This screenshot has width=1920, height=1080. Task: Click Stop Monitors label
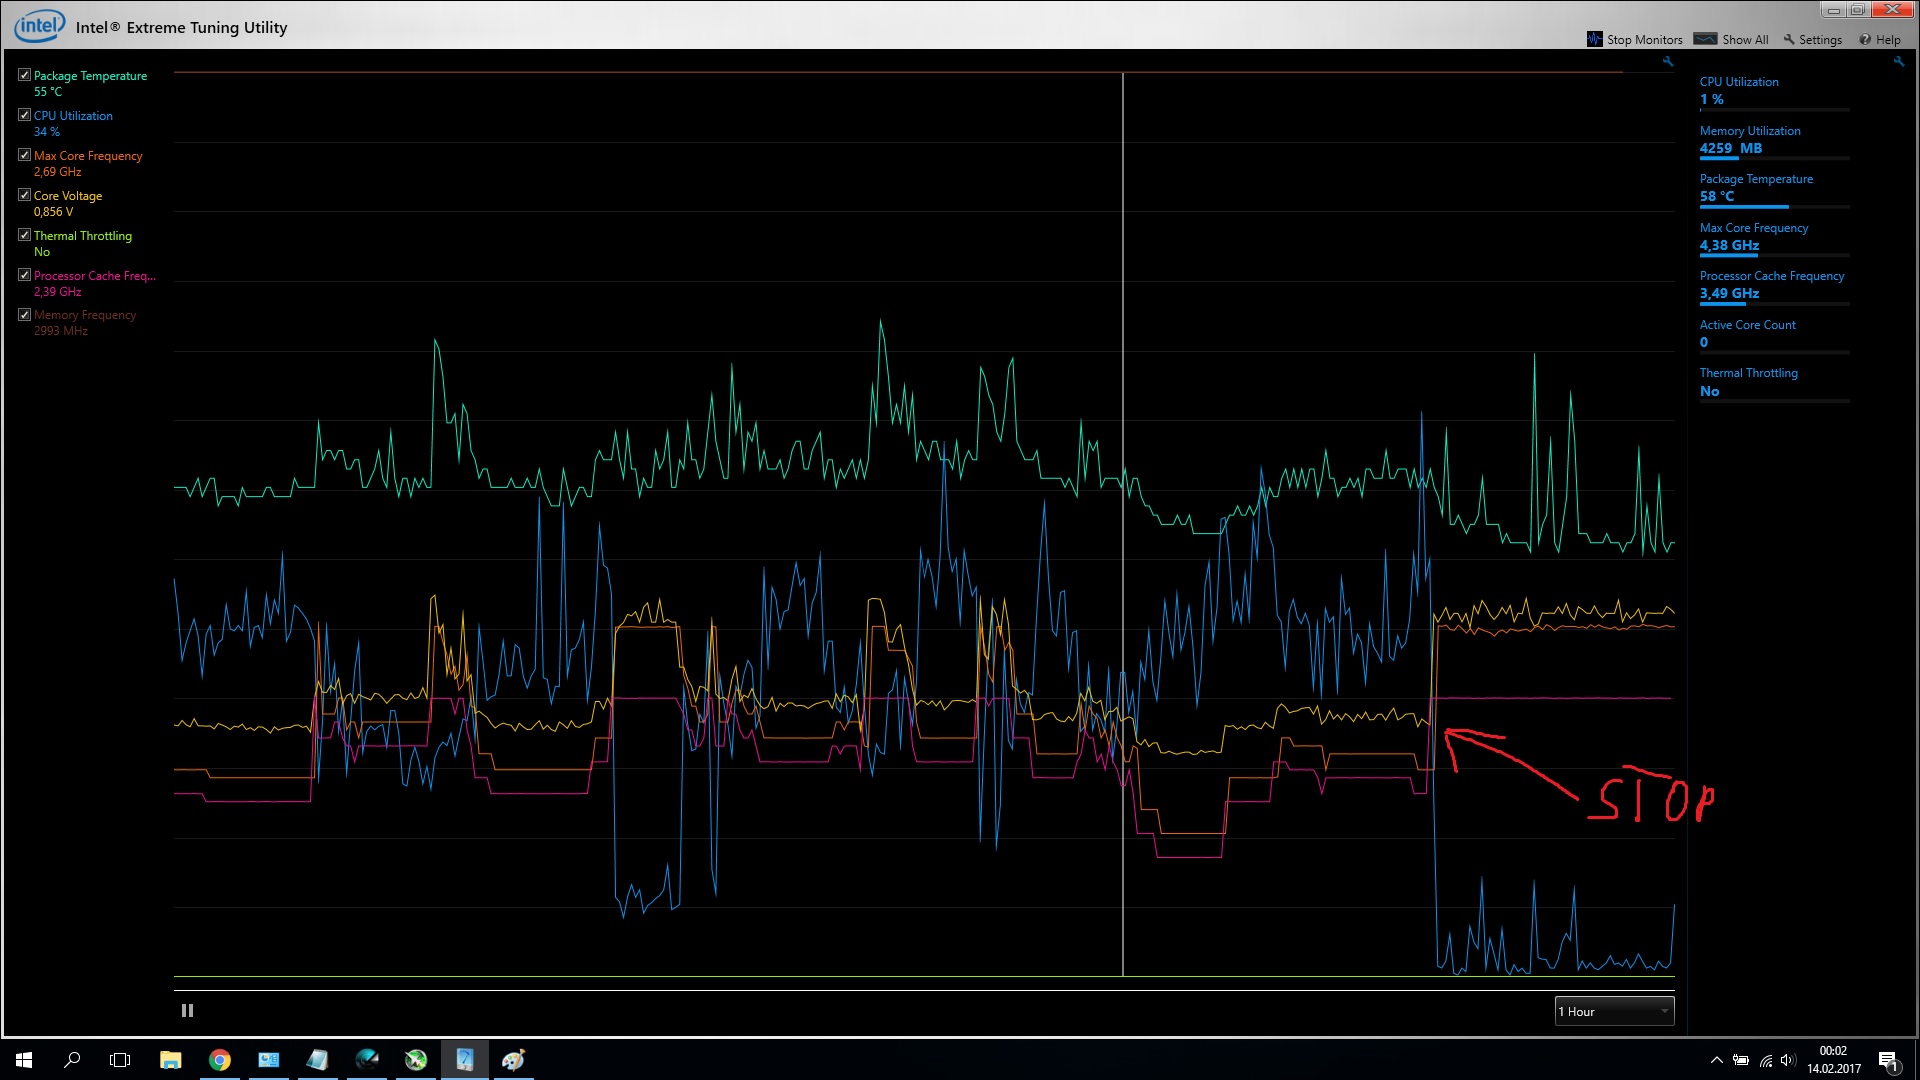tap(1645, 40)
